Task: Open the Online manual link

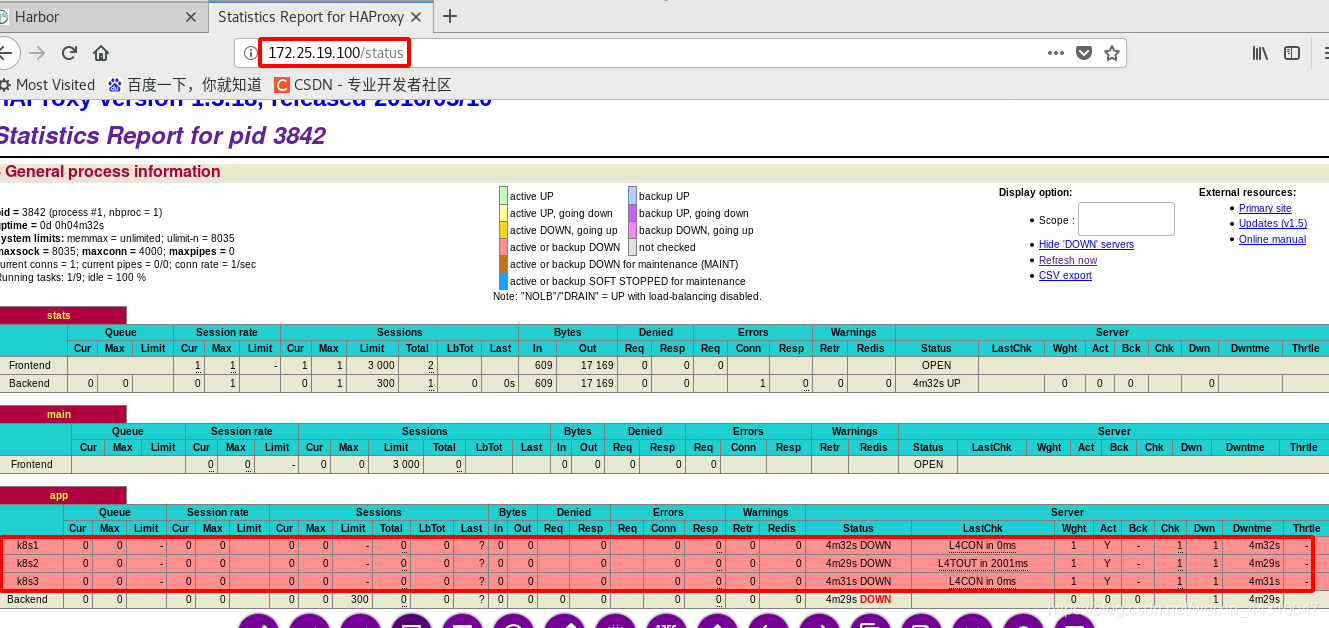Action: [1272, 239]
